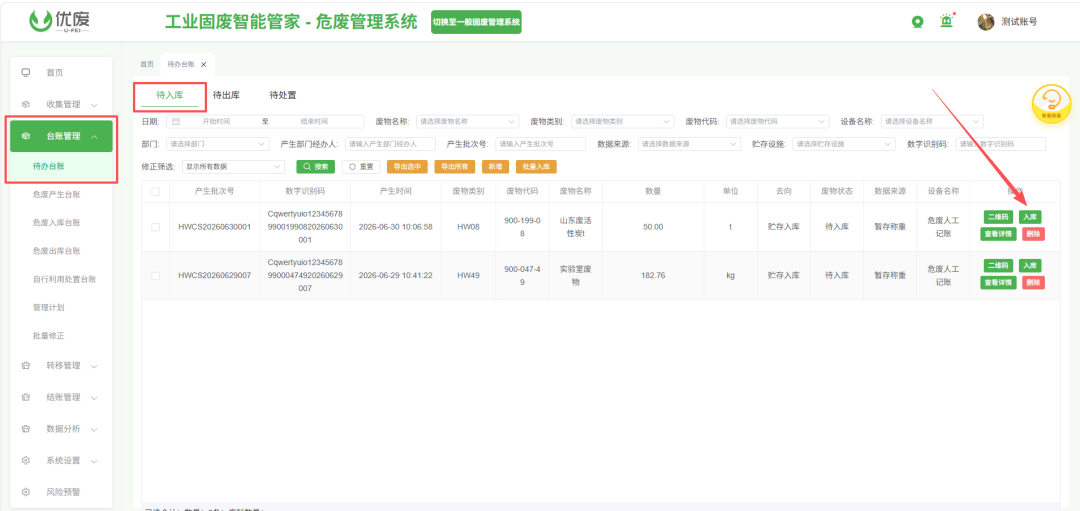Click 二维码 for HWCS20260630001 row
Screen dimensions: 1080x511
(999, 217)
